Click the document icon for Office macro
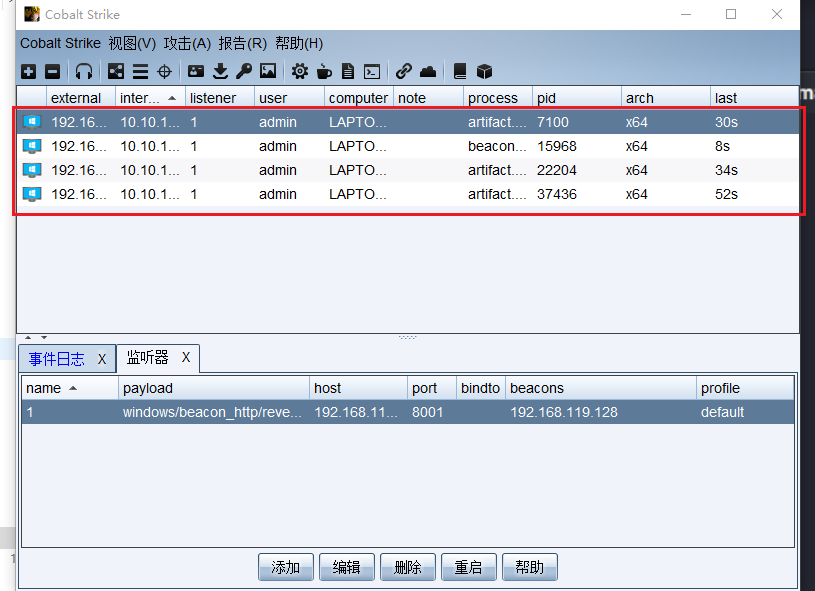Viewport: 815px width, 591px height. 348,71
